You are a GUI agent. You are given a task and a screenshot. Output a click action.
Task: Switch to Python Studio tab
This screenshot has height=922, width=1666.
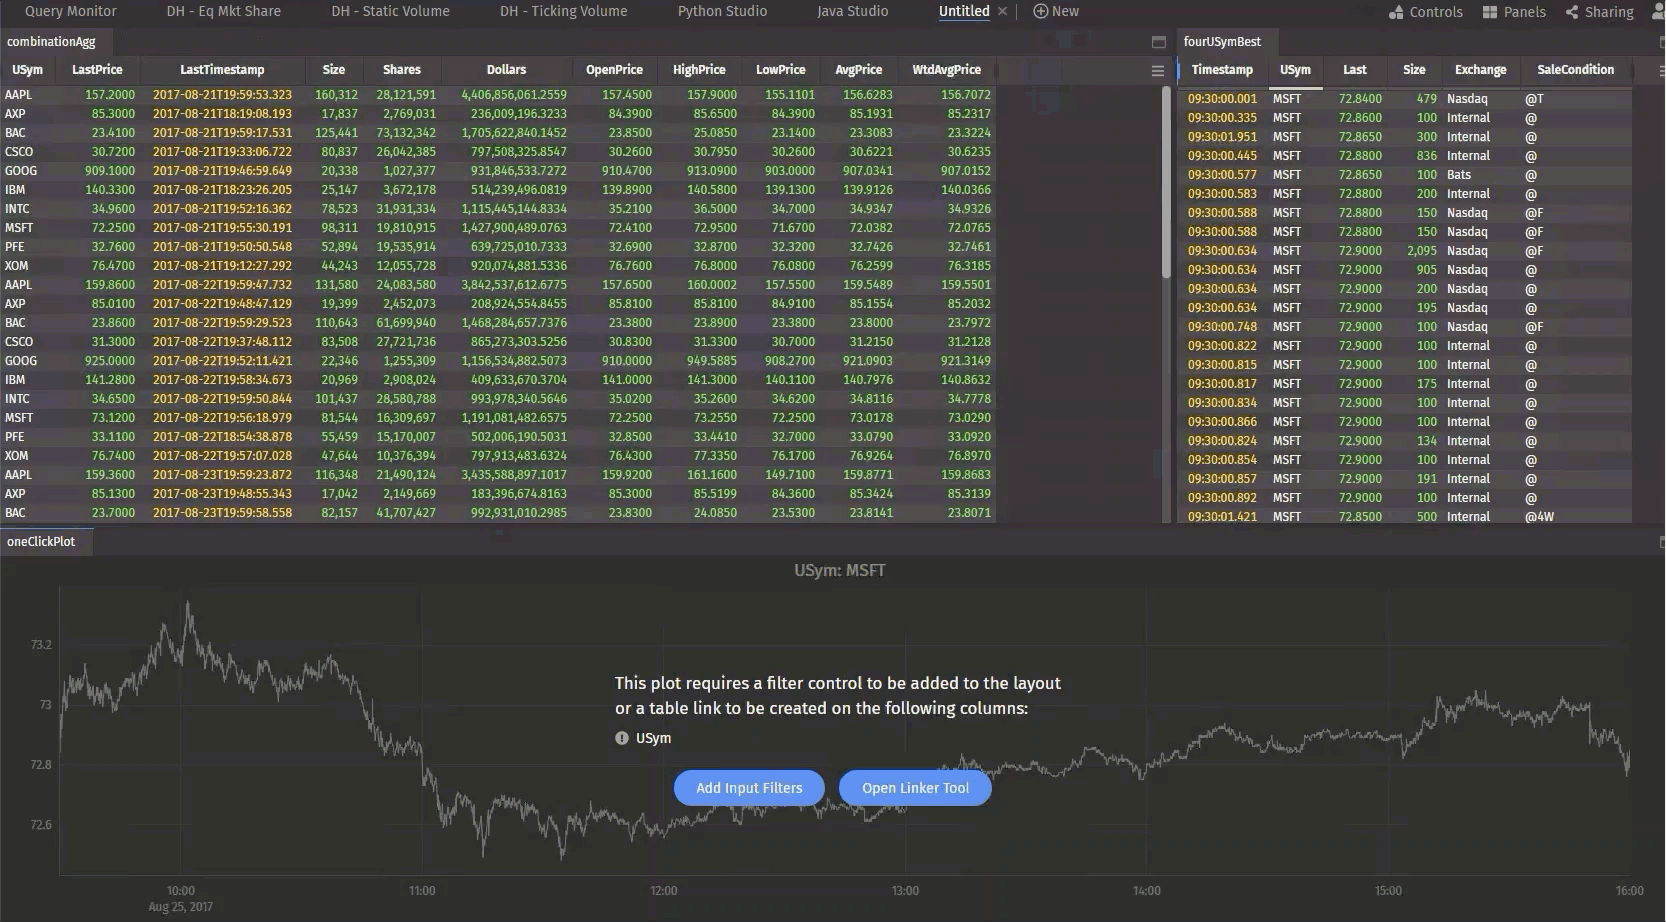pyautogui.click(x=722, y=11)
